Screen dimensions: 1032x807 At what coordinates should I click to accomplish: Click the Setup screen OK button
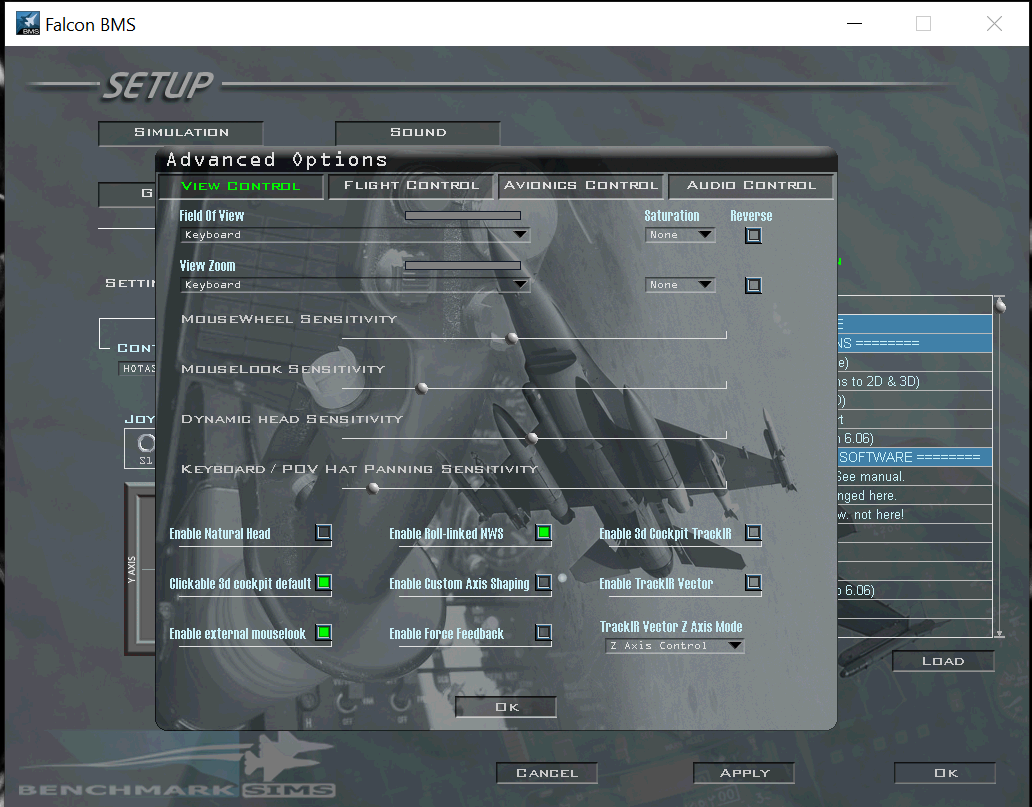click(945, 773)
